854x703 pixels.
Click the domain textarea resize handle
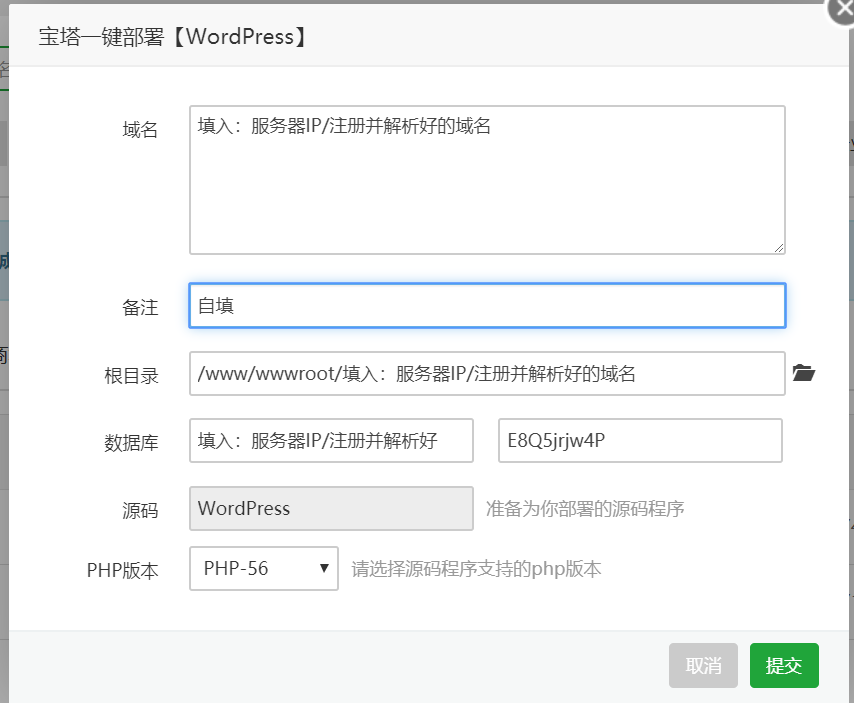point(778,247)
